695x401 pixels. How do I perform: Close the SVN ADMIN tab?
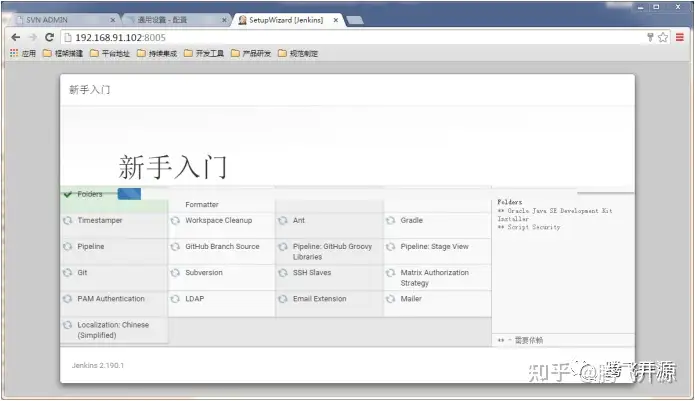113,20
